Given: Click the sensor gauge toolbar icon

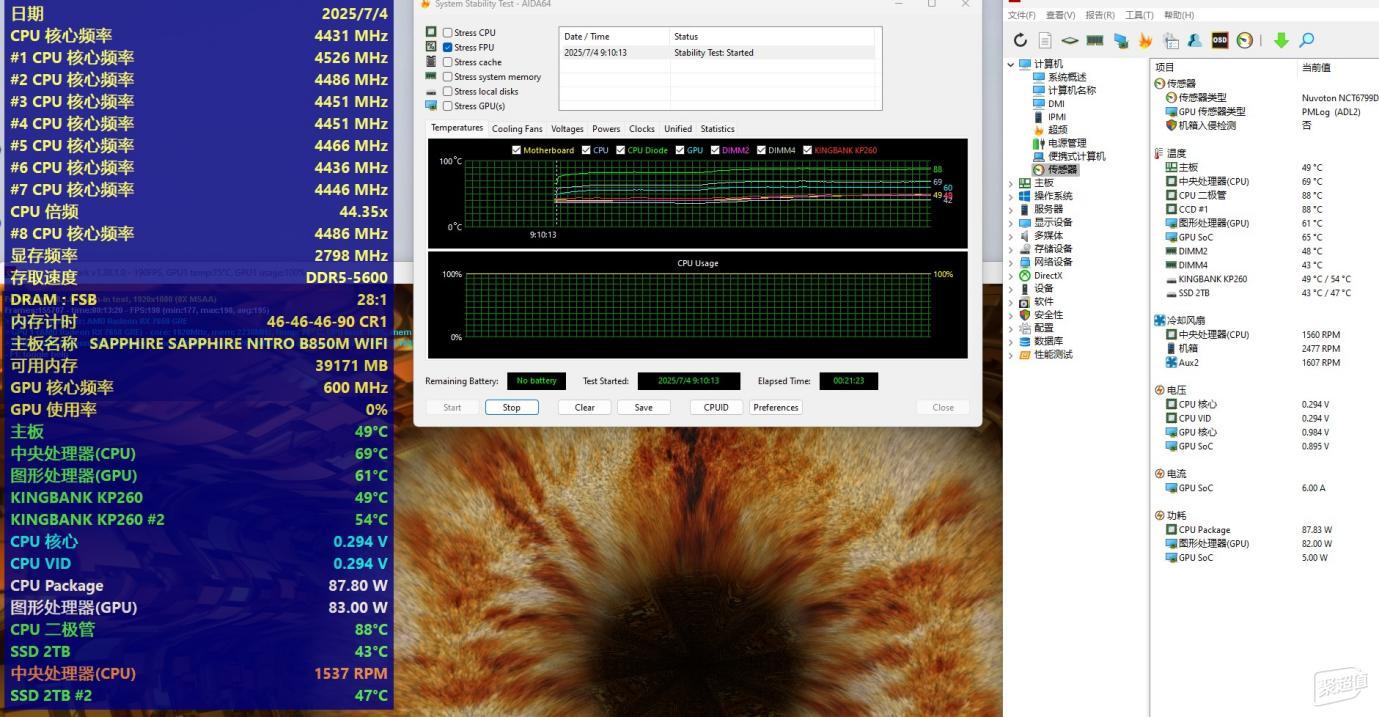Looking at the screenshot, I should (x=1245, y=40).
